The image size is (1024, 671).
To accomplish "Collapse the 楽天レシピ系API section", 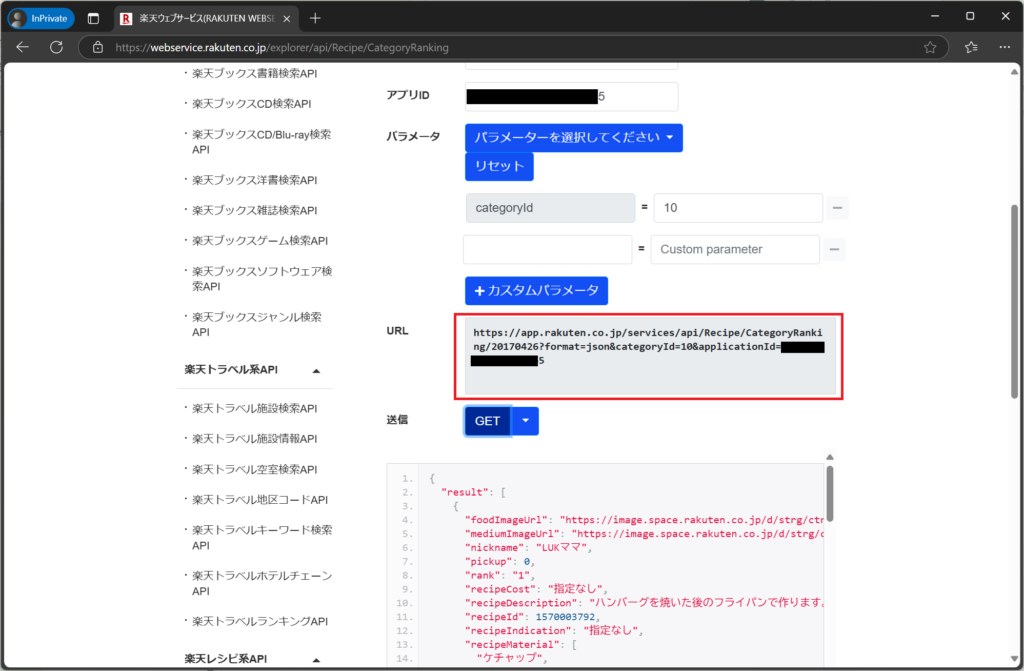I will tap(317, 659).
